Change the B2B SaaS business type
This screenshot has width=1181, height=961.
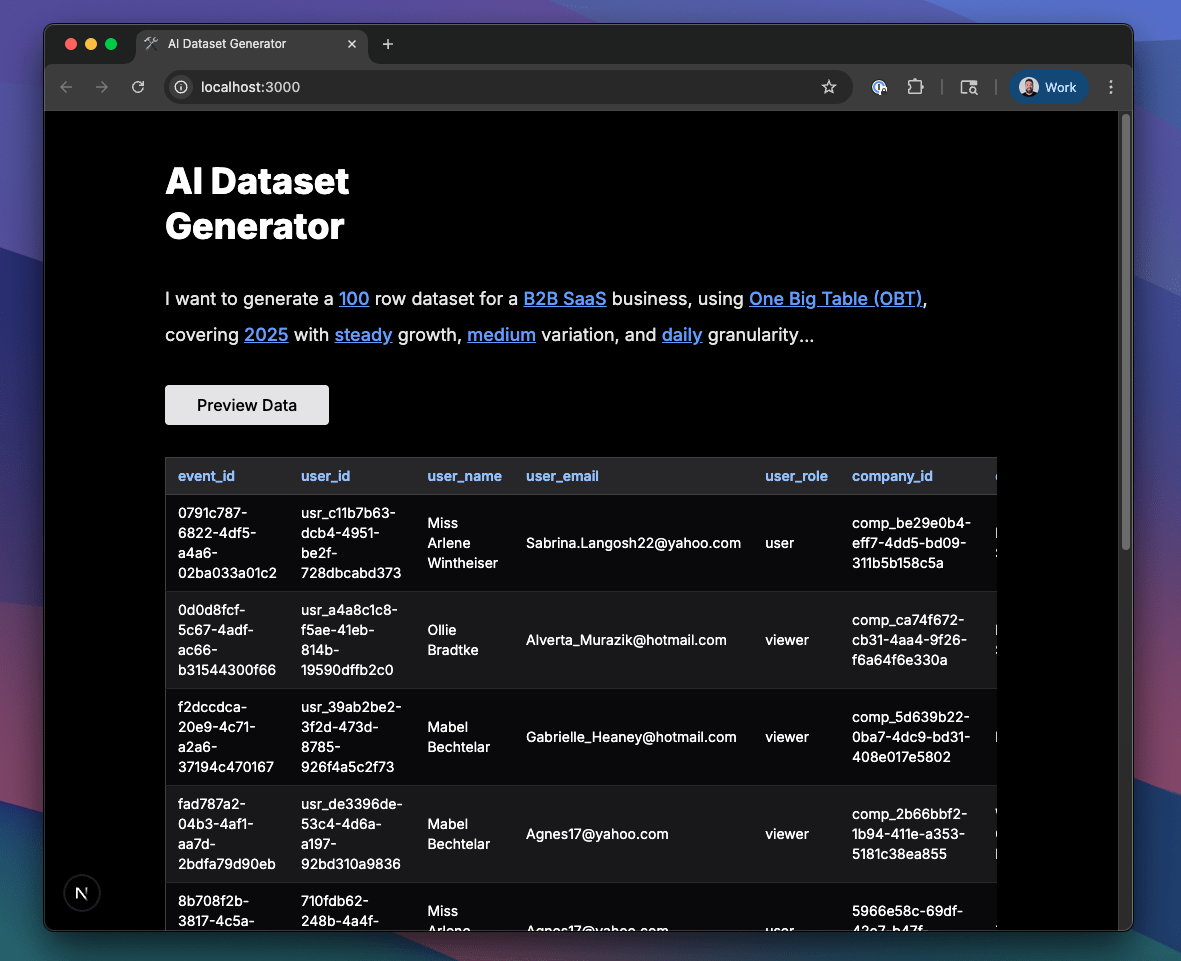point(565,298)
